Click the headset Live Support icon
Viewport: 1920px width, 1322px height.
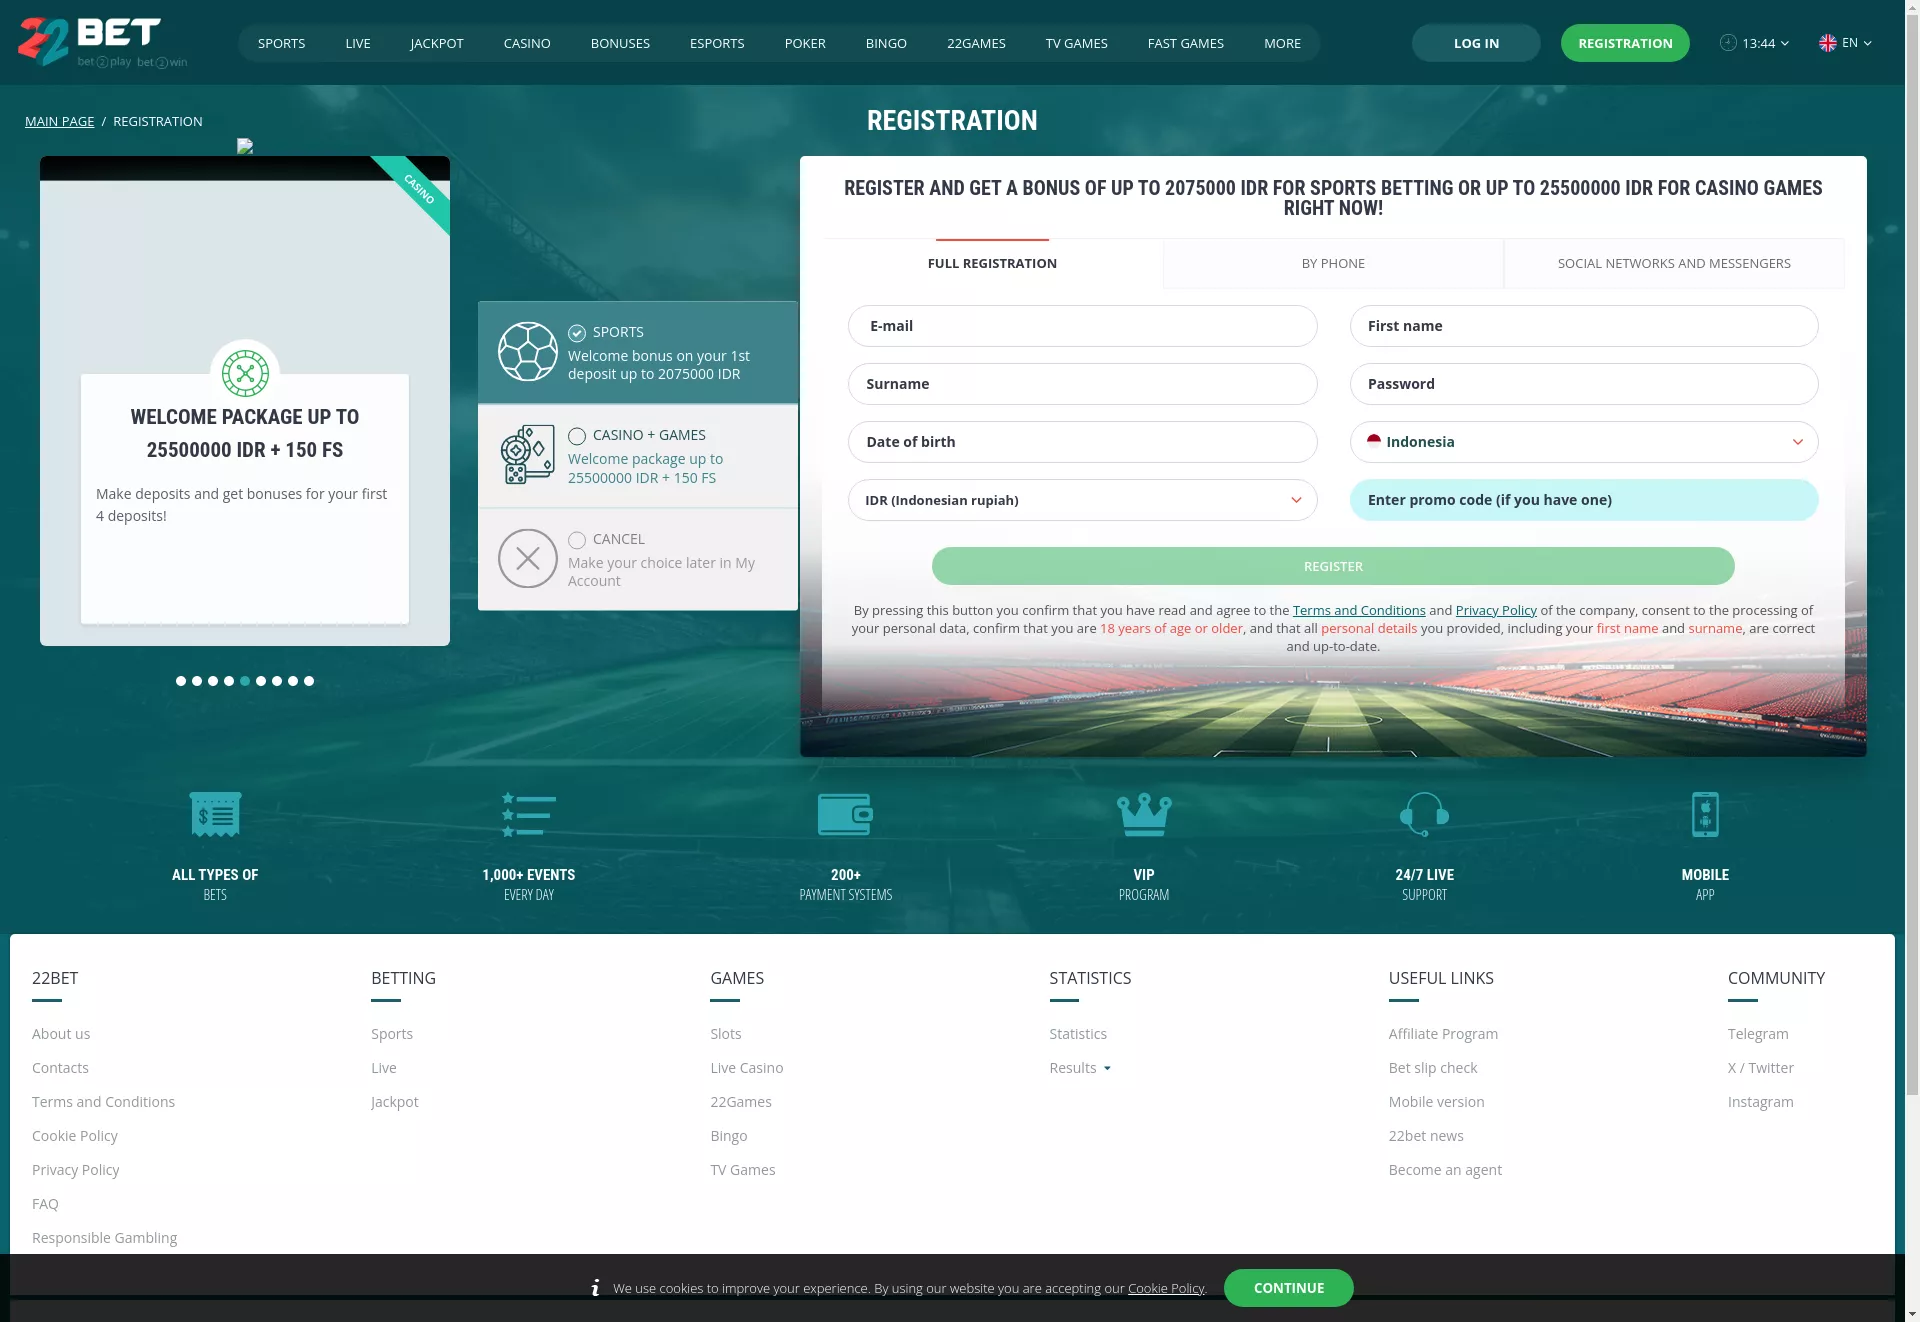[1424, 814]
